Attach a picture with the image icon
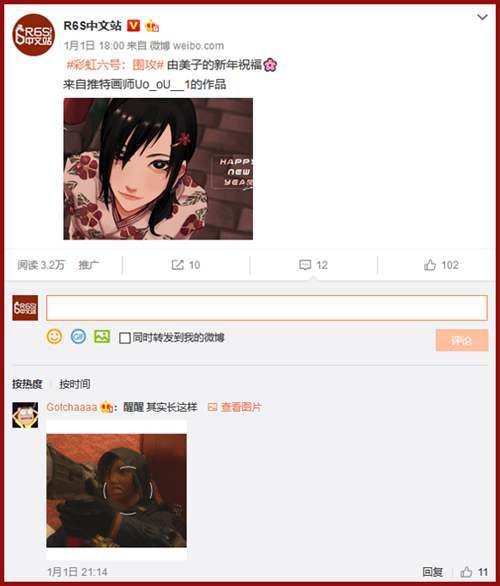500x586 pixels. pyautogui.click(x=102, y=337)
